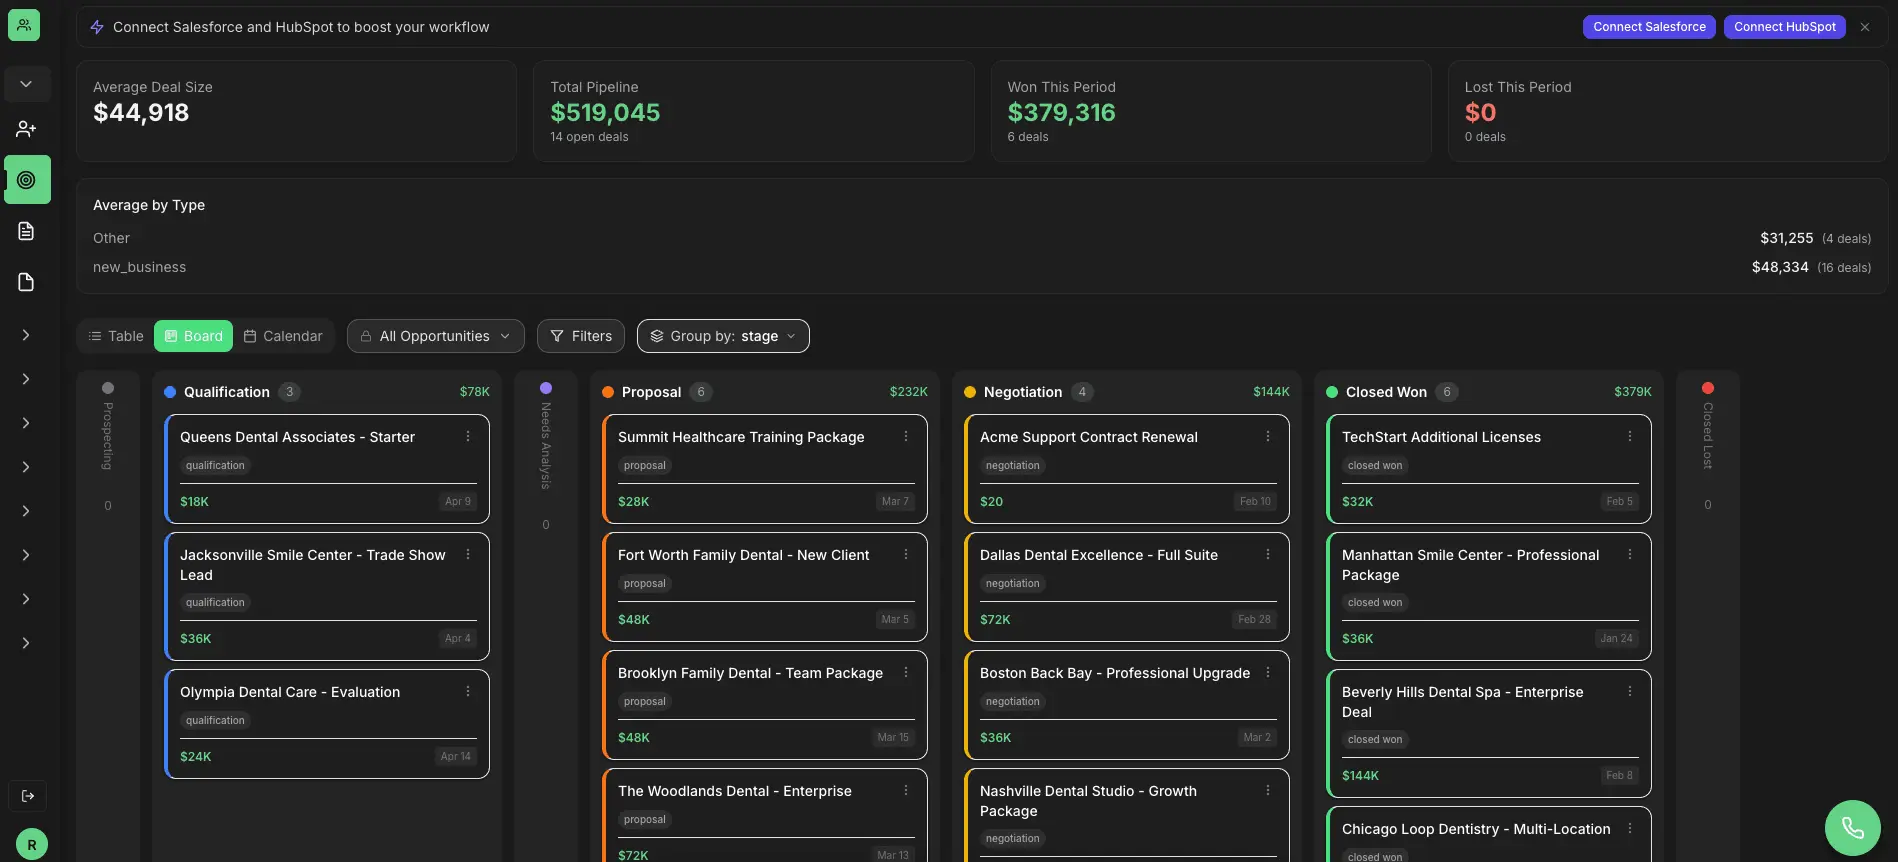The image size is (1898, 862).
Task: Open menu for Dallas Dental Excellence card
Action: click(x=1268, y=554)
